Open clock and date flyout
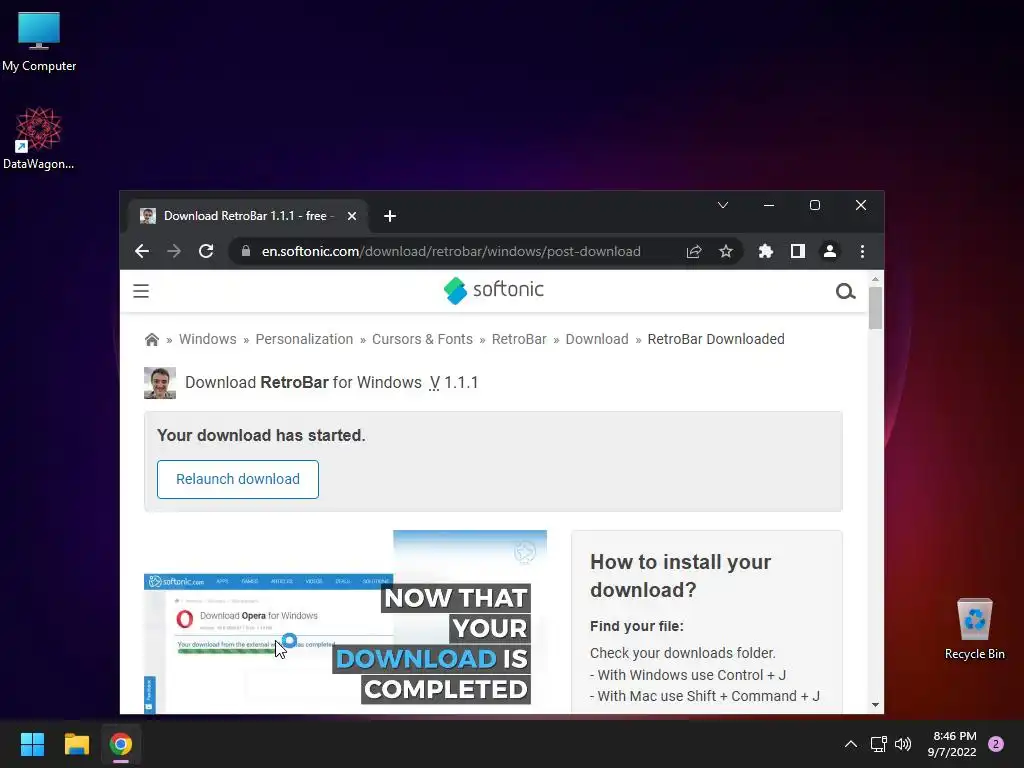 coord(952,744)
